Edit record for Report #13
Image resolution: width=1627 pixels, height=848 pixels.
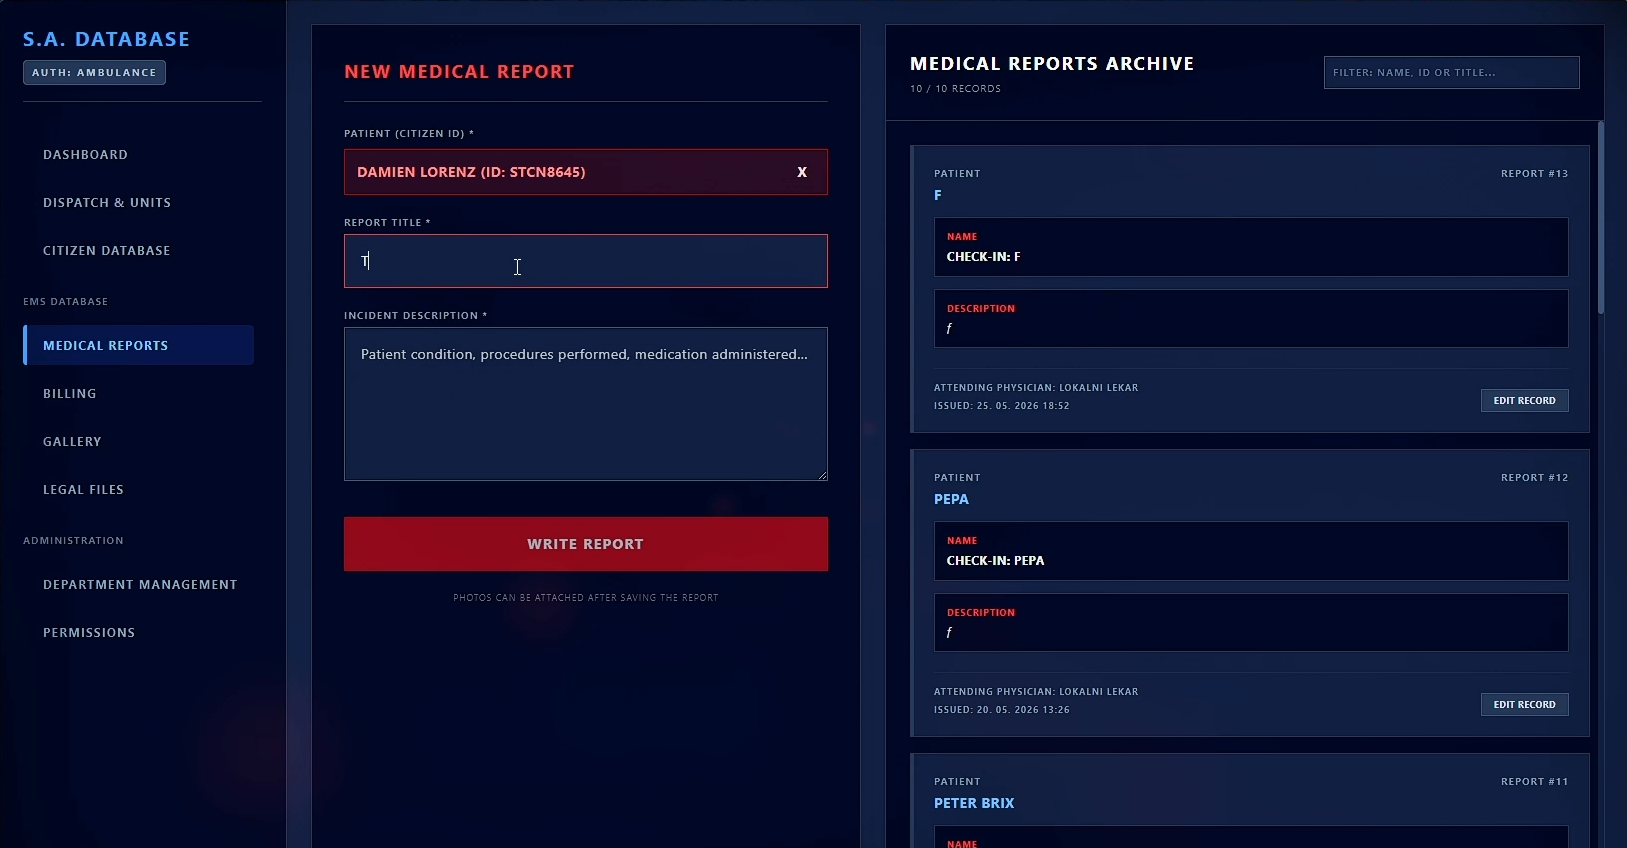[x=1525, y=400]
